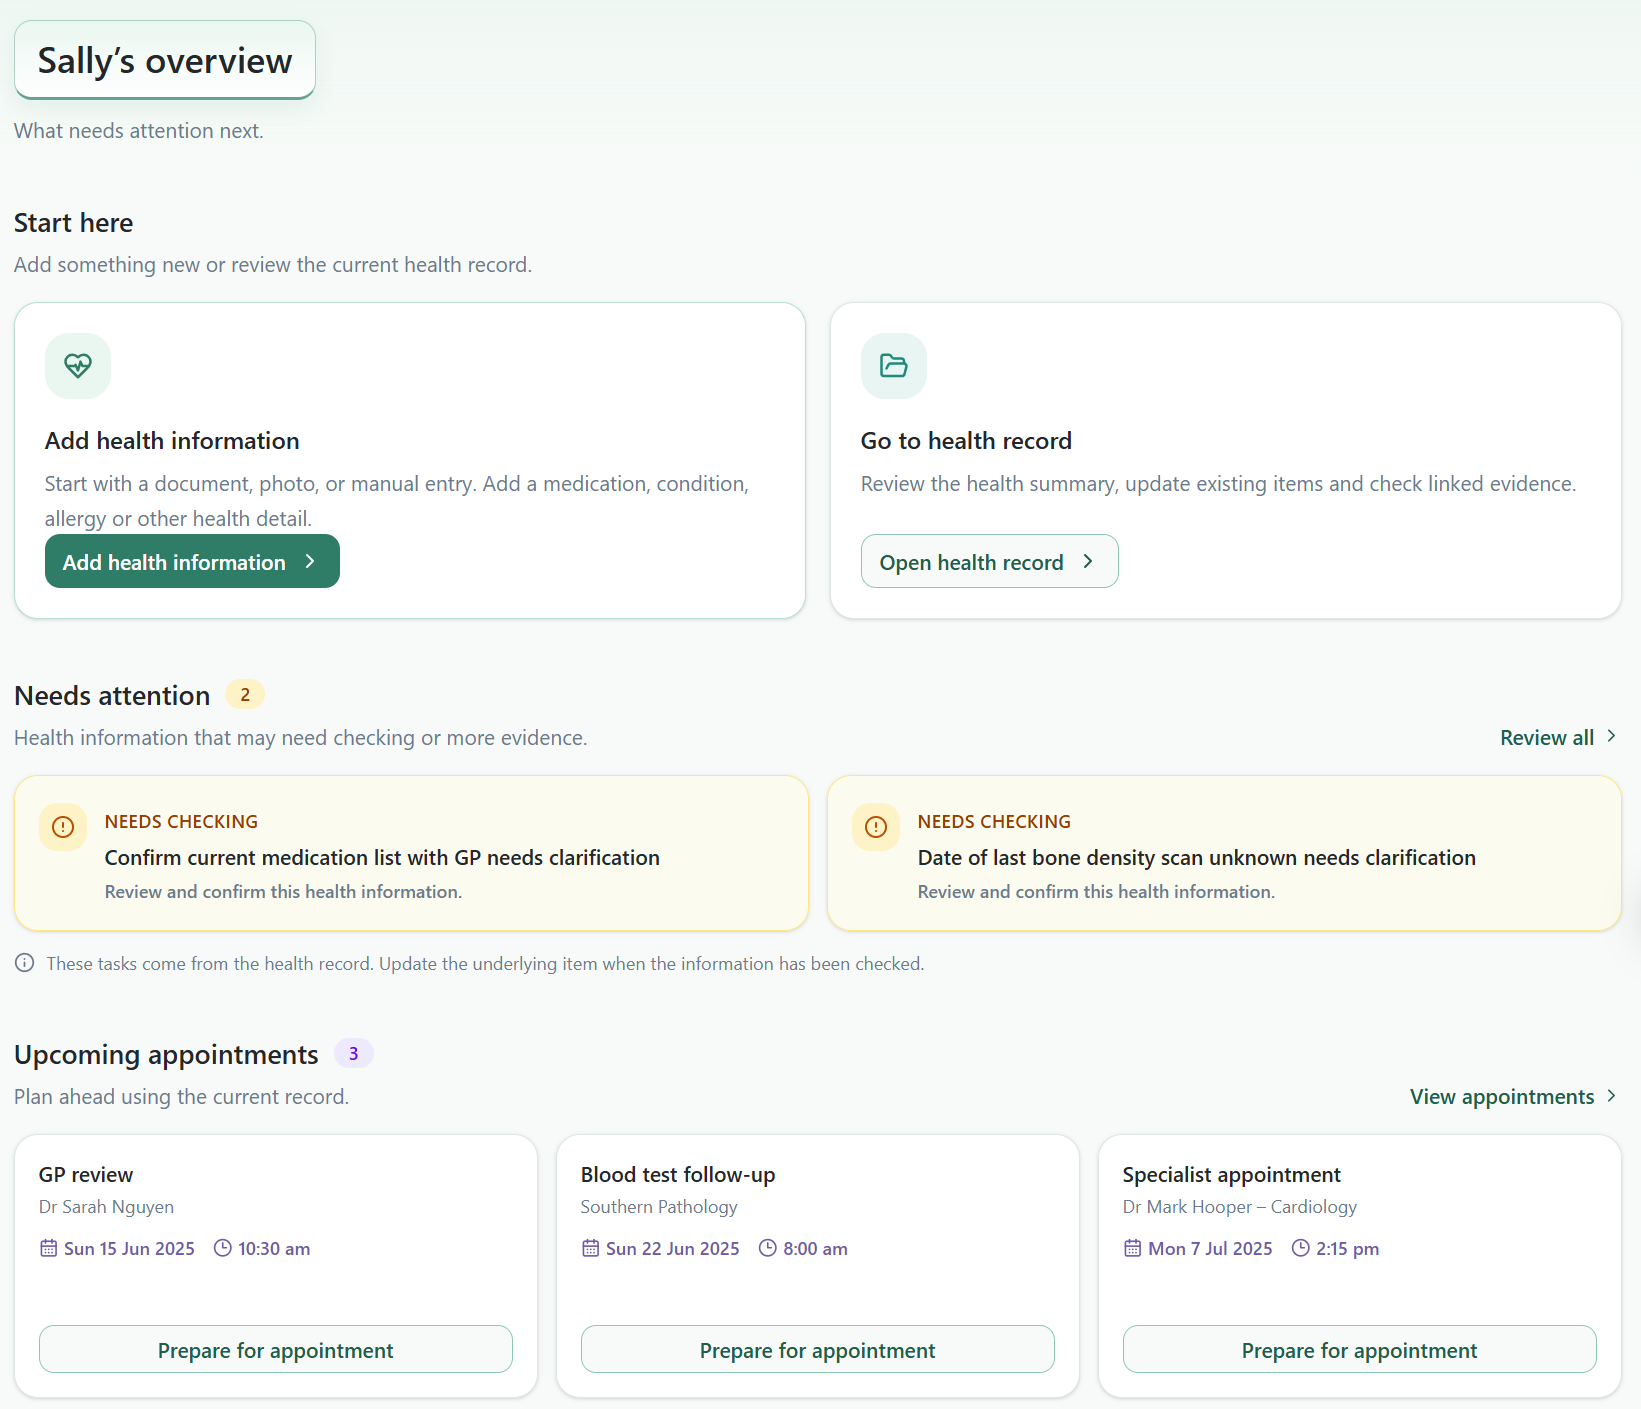The width and height of the screenshot is (1641, 1409).
Task: Click NEEDS CHECKING label on medication list card
Action: click(x=181, y=821)
